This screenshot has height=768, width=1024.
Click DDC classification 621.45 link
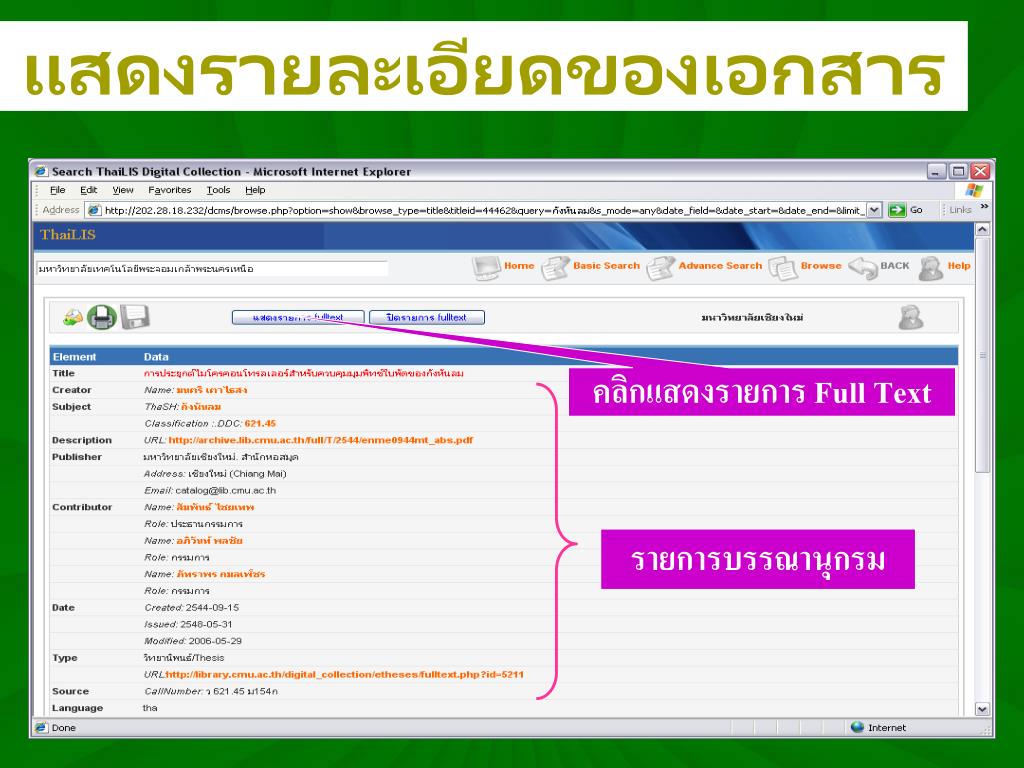[x=260, y=423]
